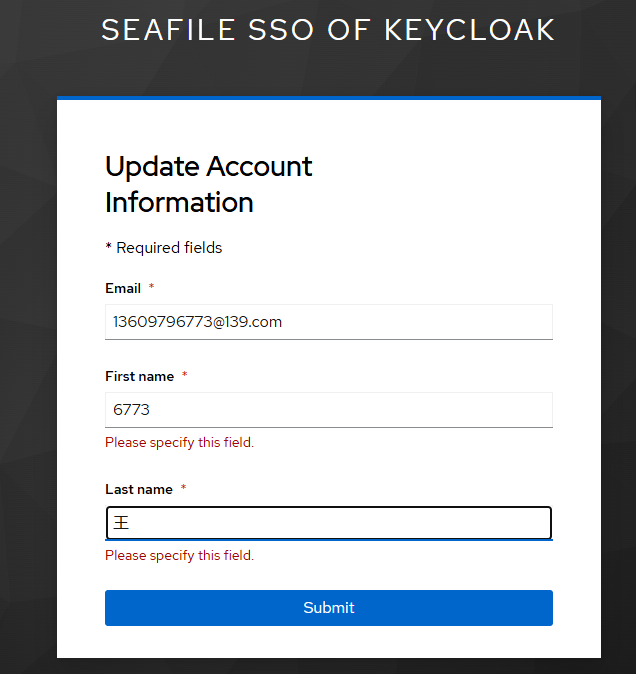Viewport: 636px width, 674px height.
Task: Click the Email input field
Action: [x=329, y=322]
